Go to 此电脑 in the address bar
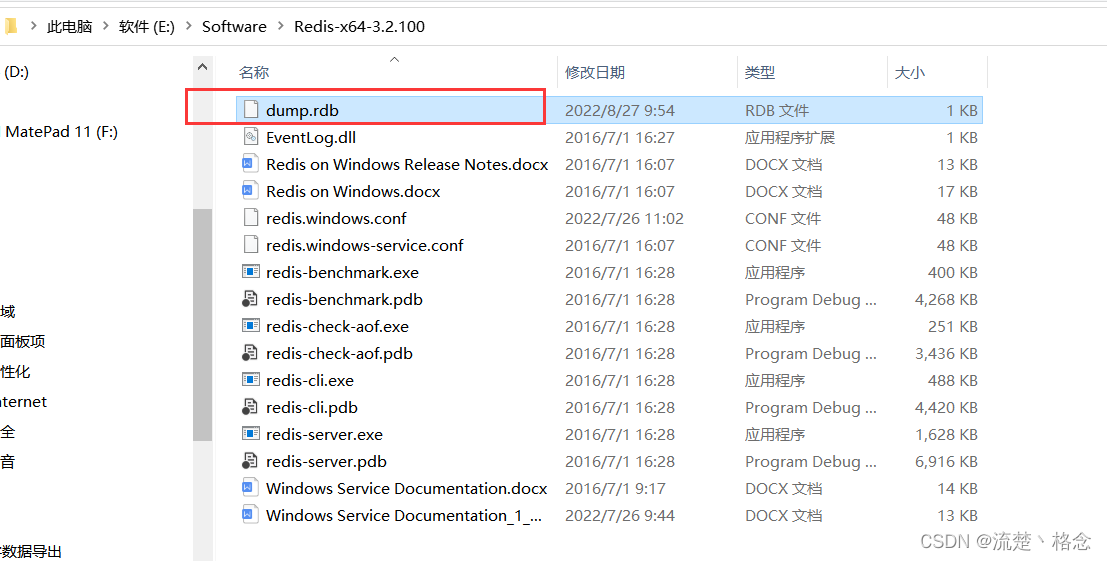The image size is (1107, 561). tap(69, 27)
